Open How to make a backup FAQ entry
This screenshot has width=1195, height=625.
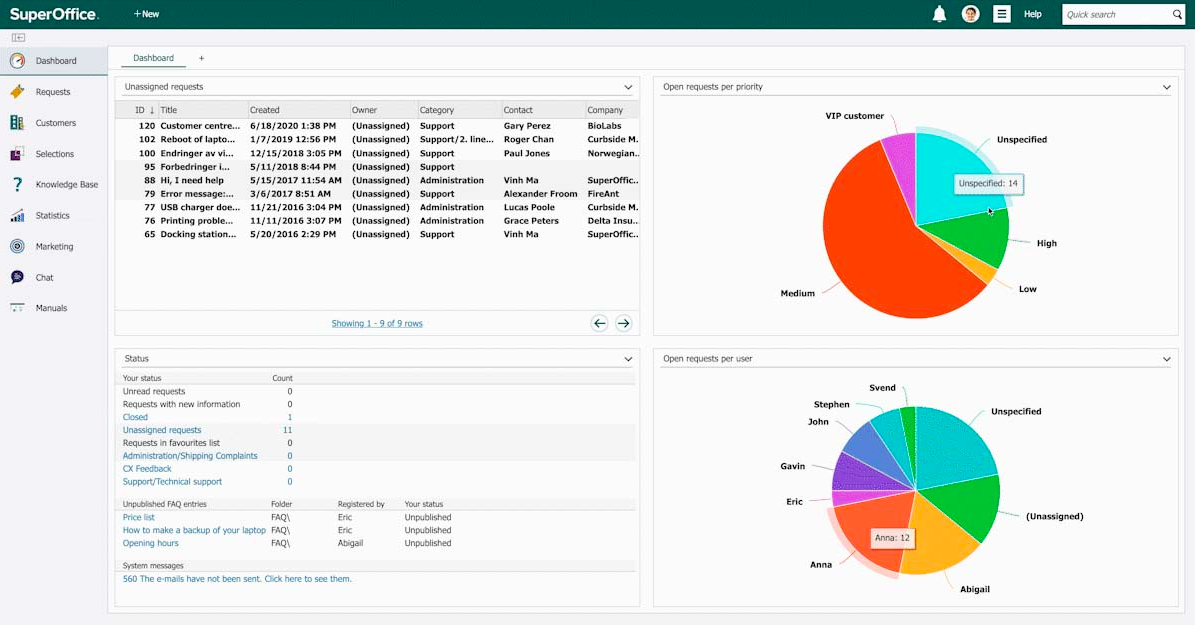pos(194,530)
